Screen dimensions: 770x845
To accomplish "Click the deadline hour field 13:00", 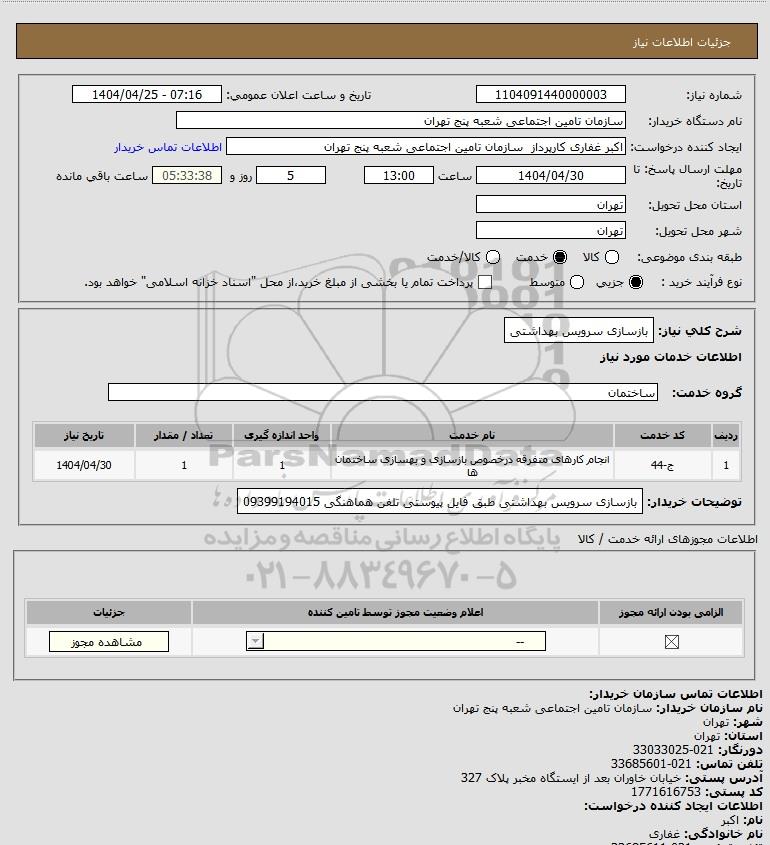I will [399, 175].
